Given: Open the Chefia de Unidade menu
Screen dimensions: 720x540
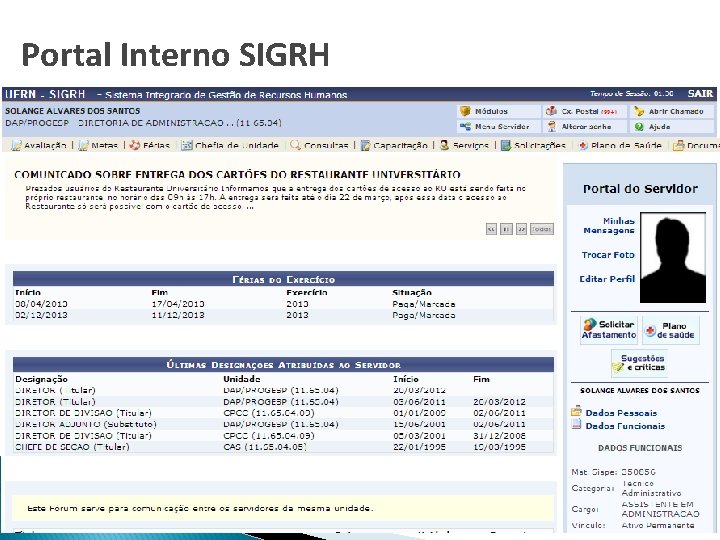Looking at the screenshot, I should pos(237,146).
